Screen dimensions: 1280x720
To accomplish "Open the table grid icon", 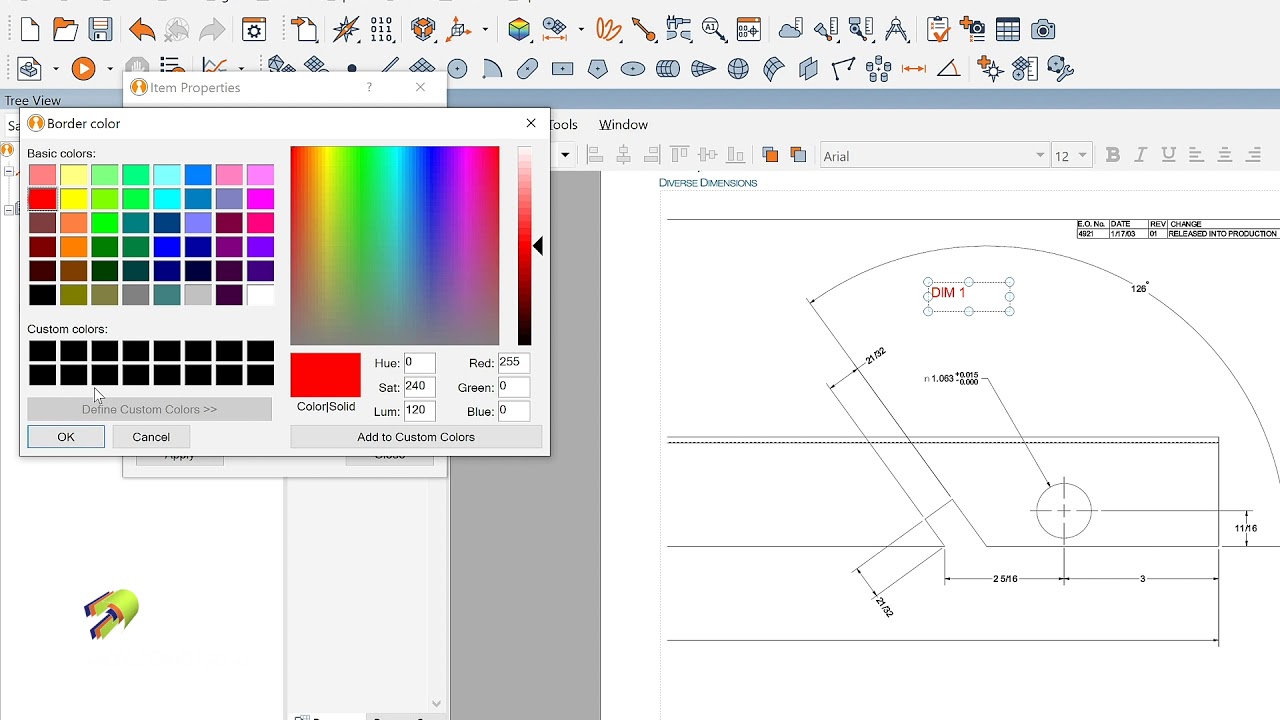I will click(x=1007, y=30).
